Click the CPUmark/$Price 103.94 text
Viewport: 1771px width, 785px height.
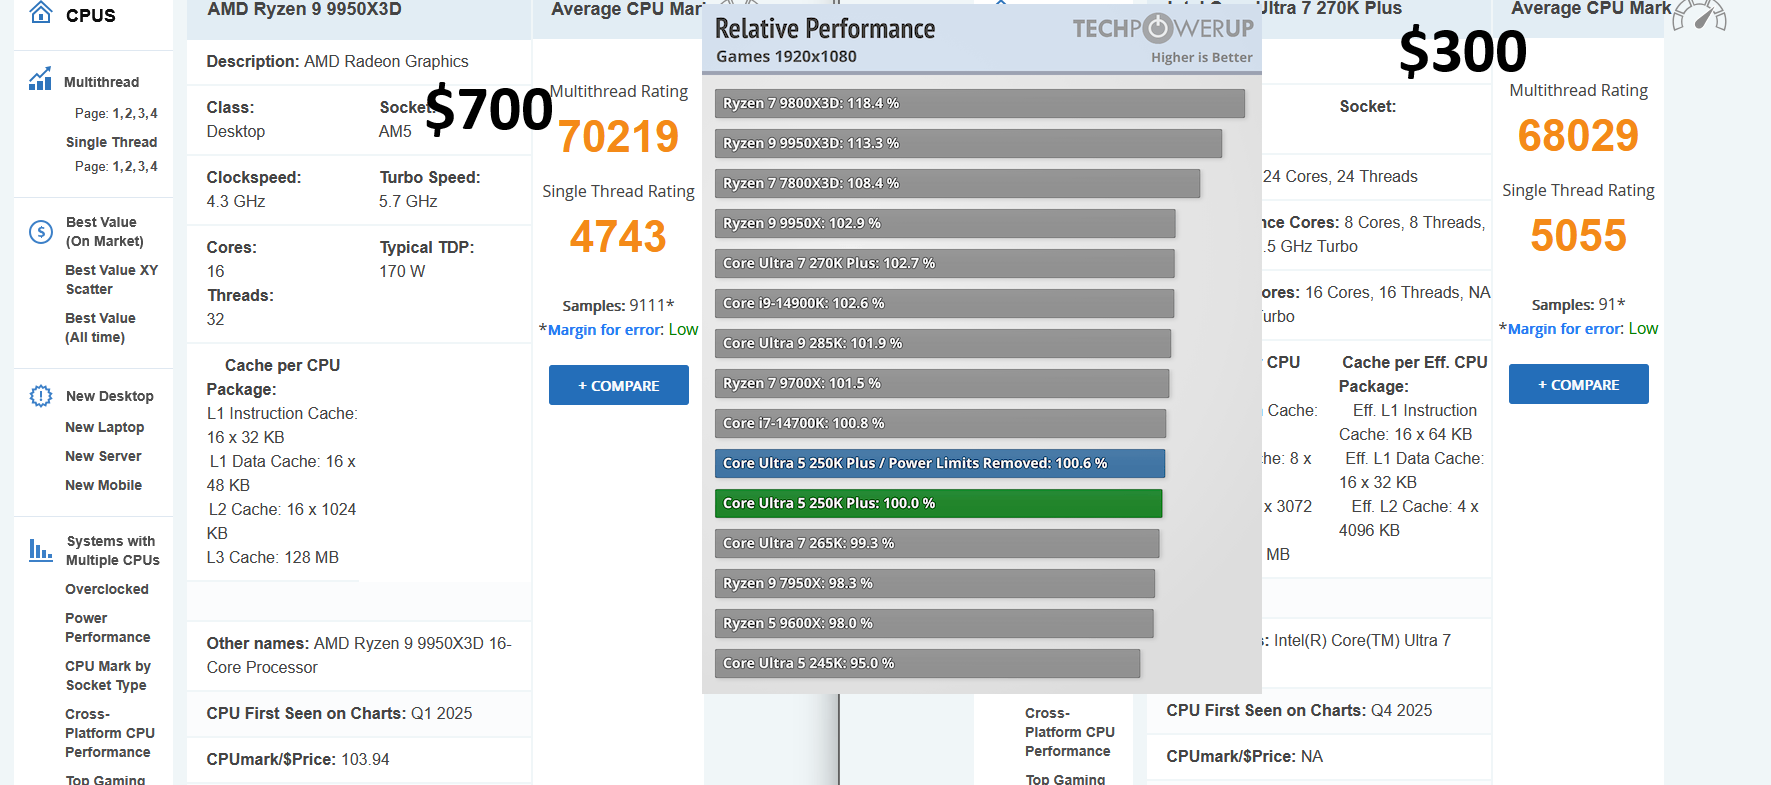(x=298, y=759)
